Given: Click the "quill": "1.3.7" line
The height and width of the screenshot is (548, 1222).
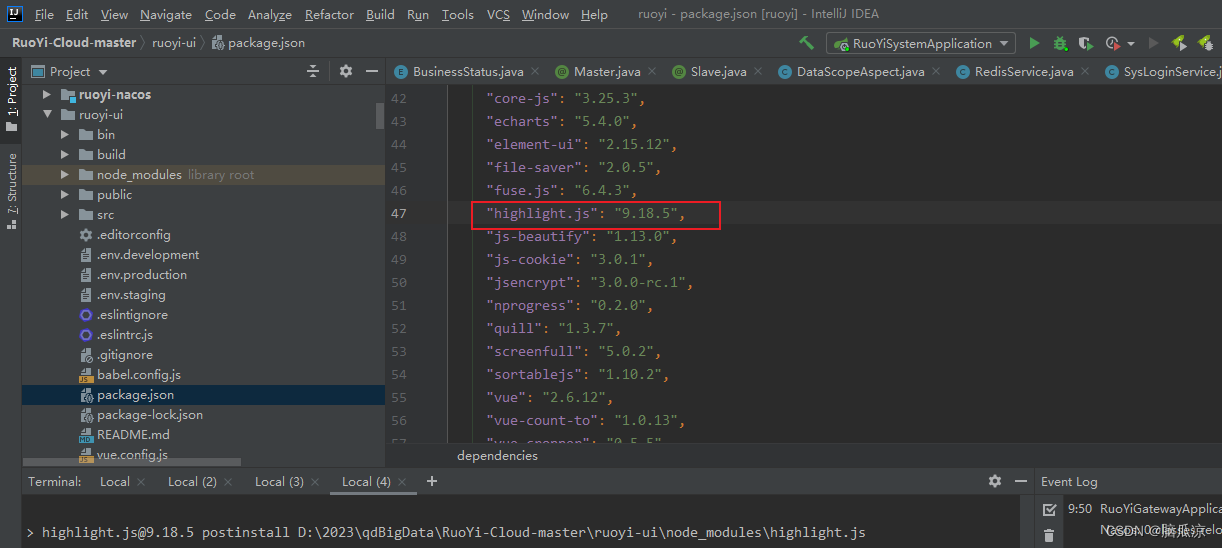Looking at the screenshot, I should pyautogui.click(x=554, y=328).
